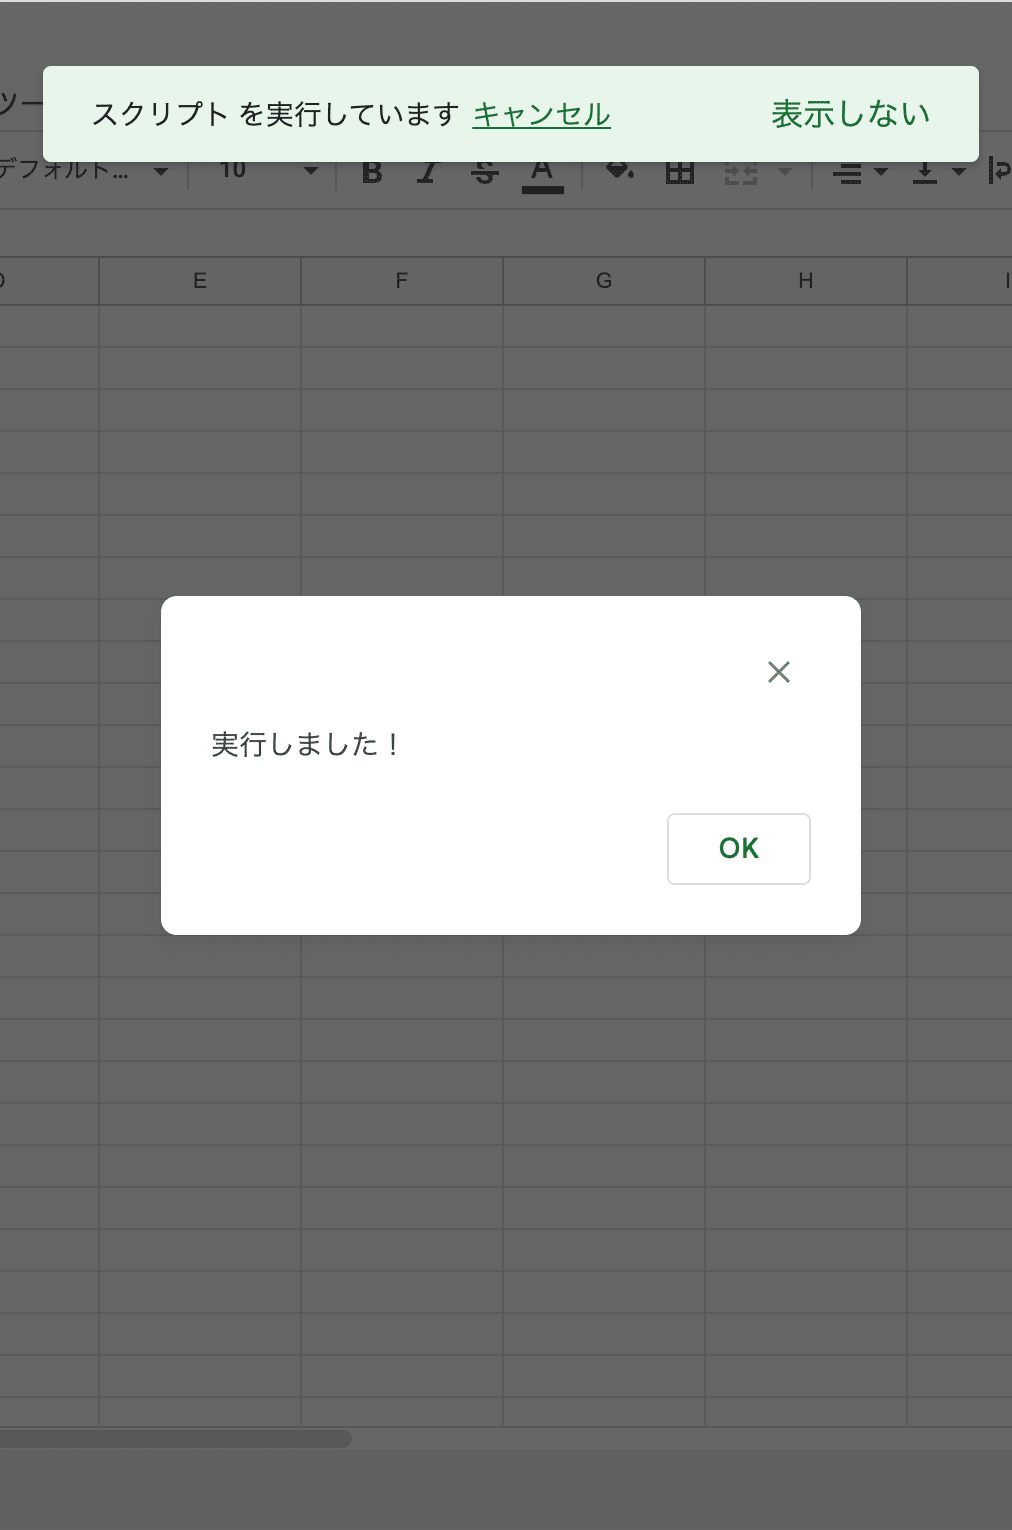Dismiss notification with 表示しない
1012x1530 pixels.
850,114
